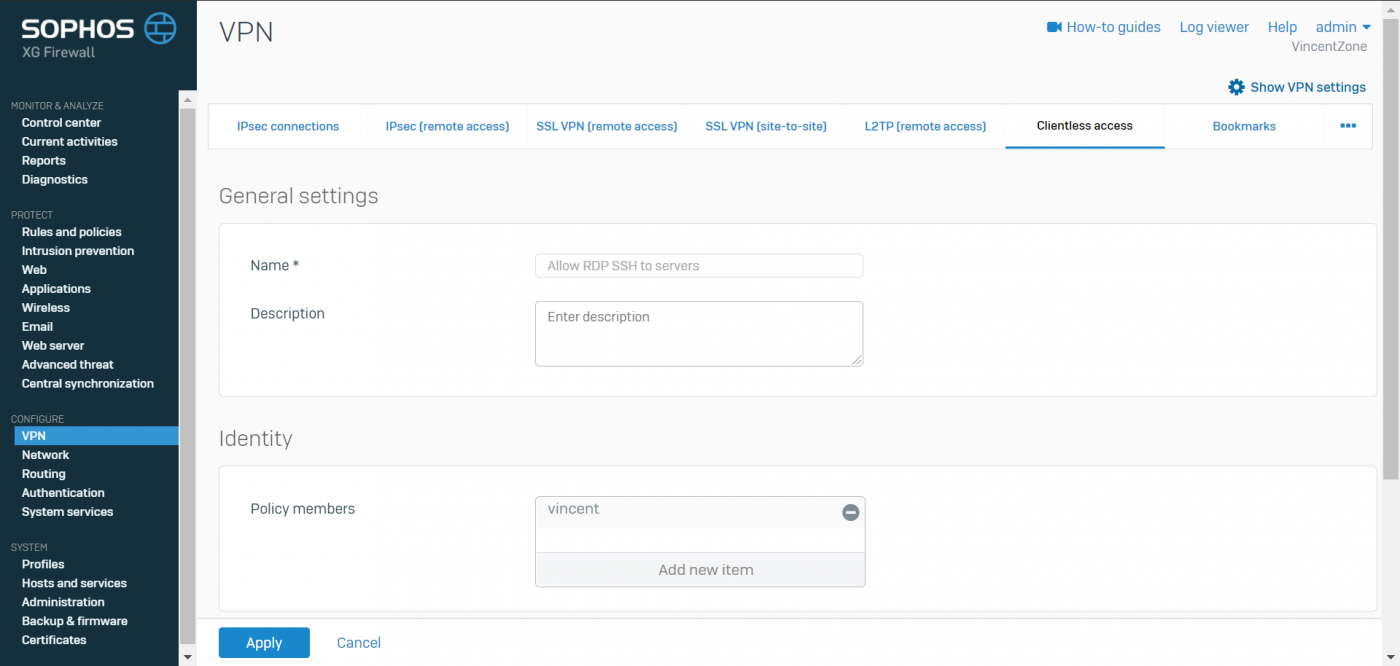
Task: Click Add new item under Policy members
Action: [700, 570]
